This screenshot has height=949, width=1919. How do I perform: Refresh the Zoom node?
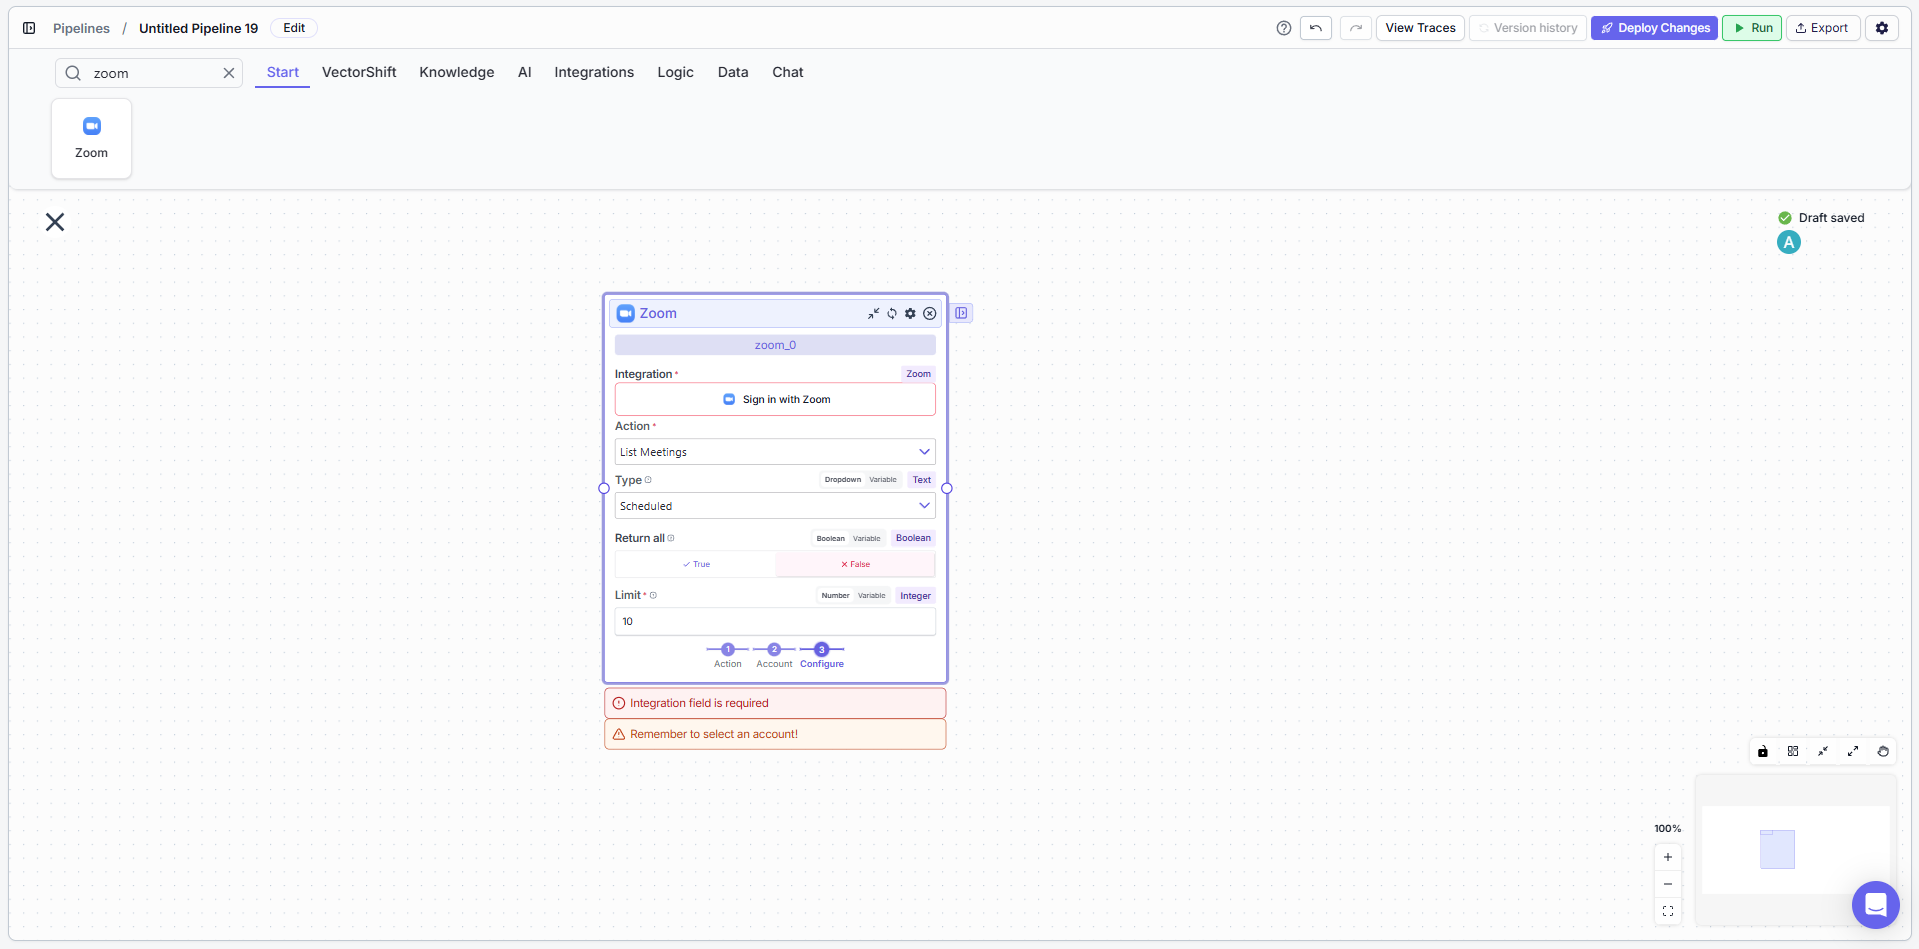coord(892,313)
